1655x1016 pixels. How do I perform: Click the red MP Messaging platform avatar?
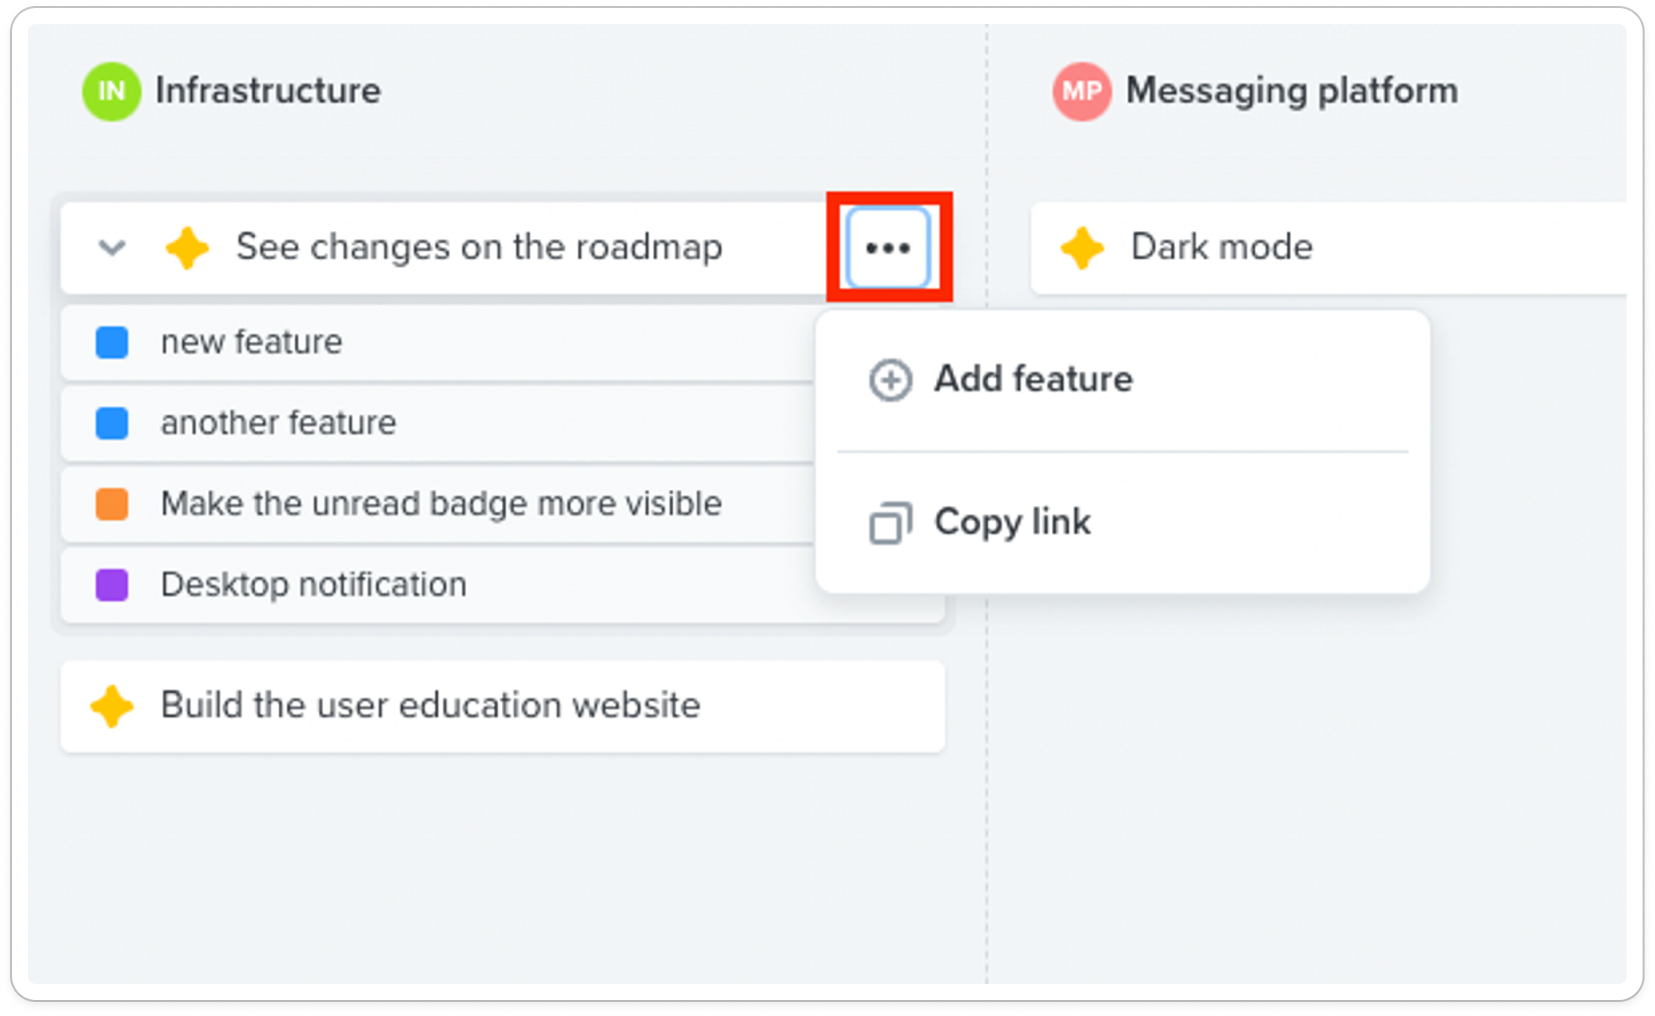[1082, 91]
